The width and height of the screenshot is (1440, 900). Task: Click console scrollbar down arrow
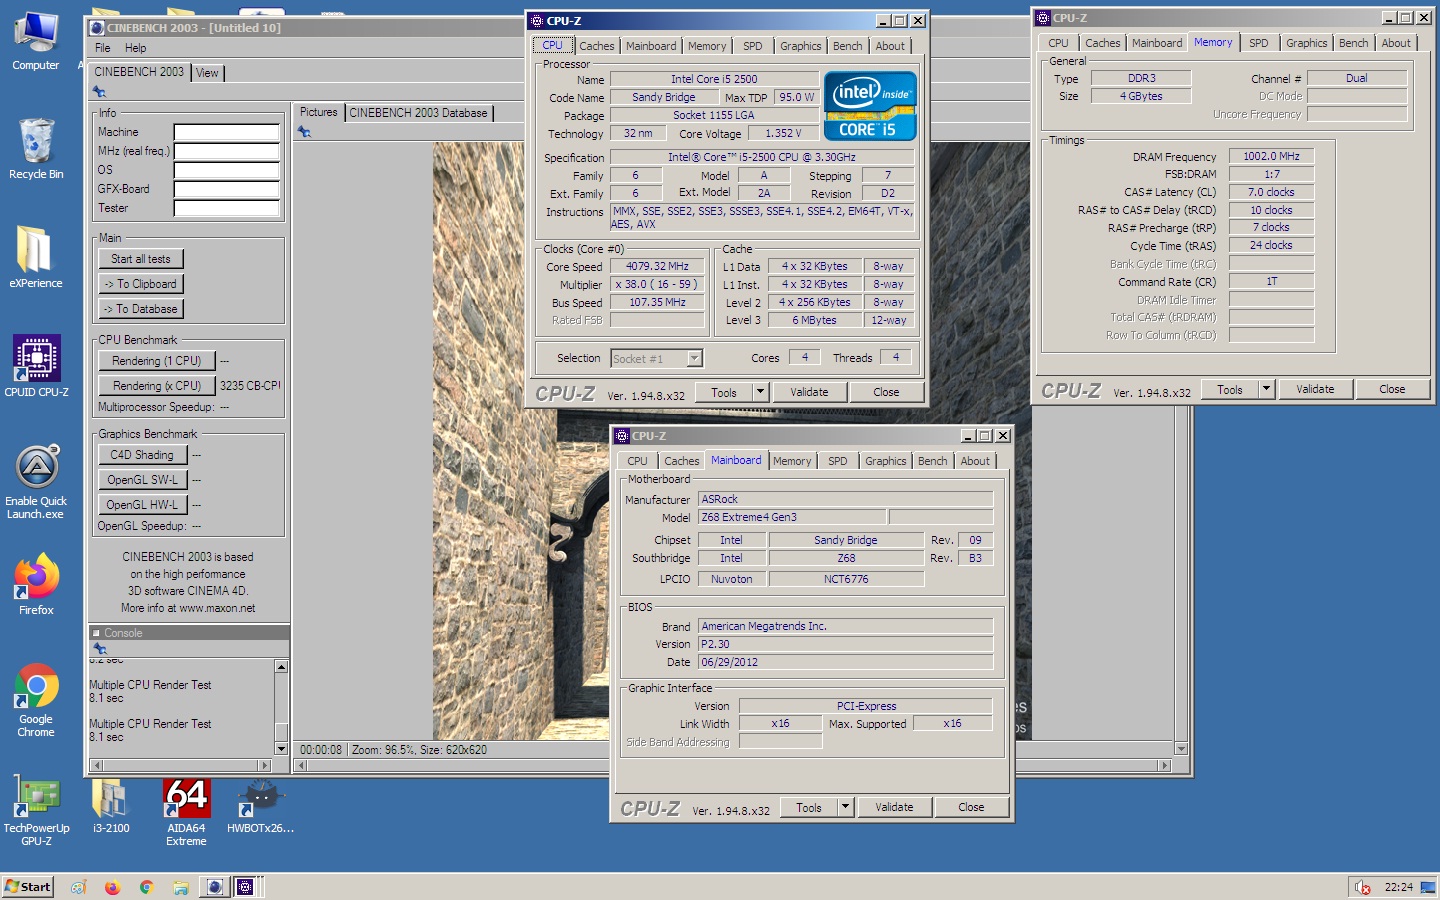[x=281, y=749]
